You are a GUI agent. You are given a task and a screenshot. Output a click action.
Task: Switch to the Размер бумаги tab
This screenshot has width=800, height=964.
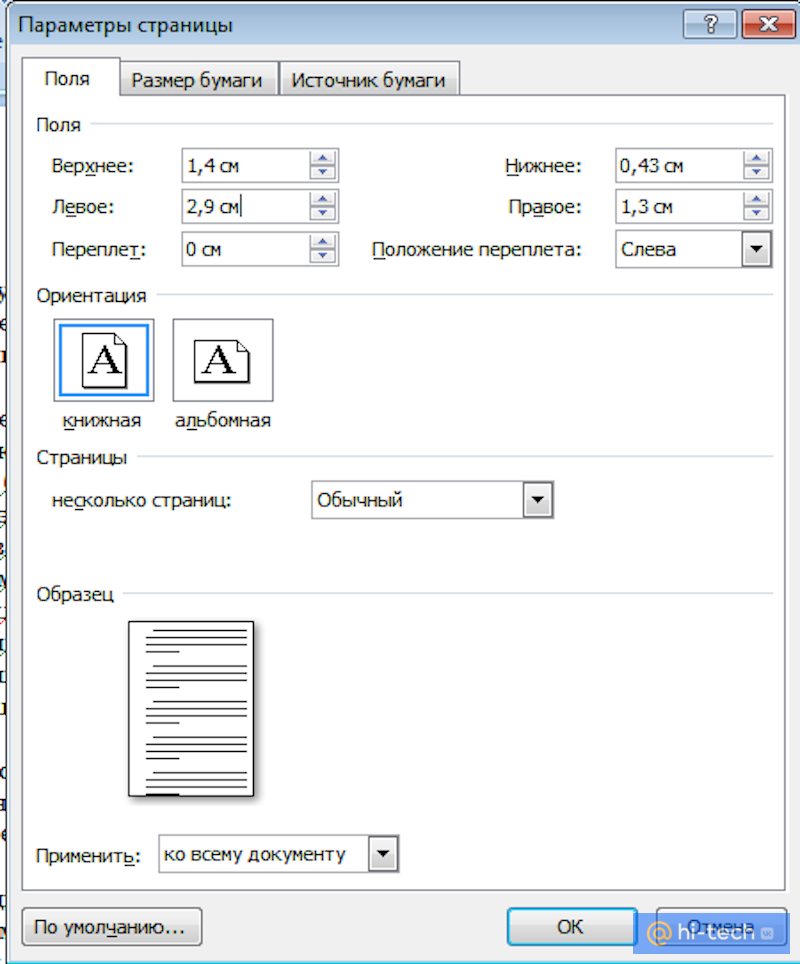(x=198, y=78)
